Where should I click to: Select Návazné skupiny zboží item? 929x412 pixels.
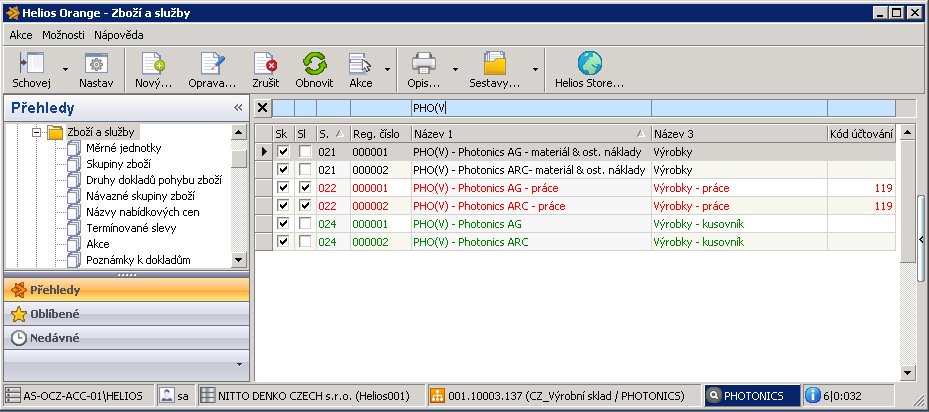tap(140, 196)
